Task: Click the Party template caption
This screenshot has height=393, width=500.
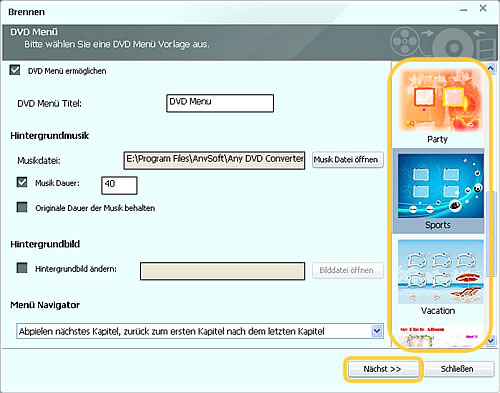Action: 438,139
